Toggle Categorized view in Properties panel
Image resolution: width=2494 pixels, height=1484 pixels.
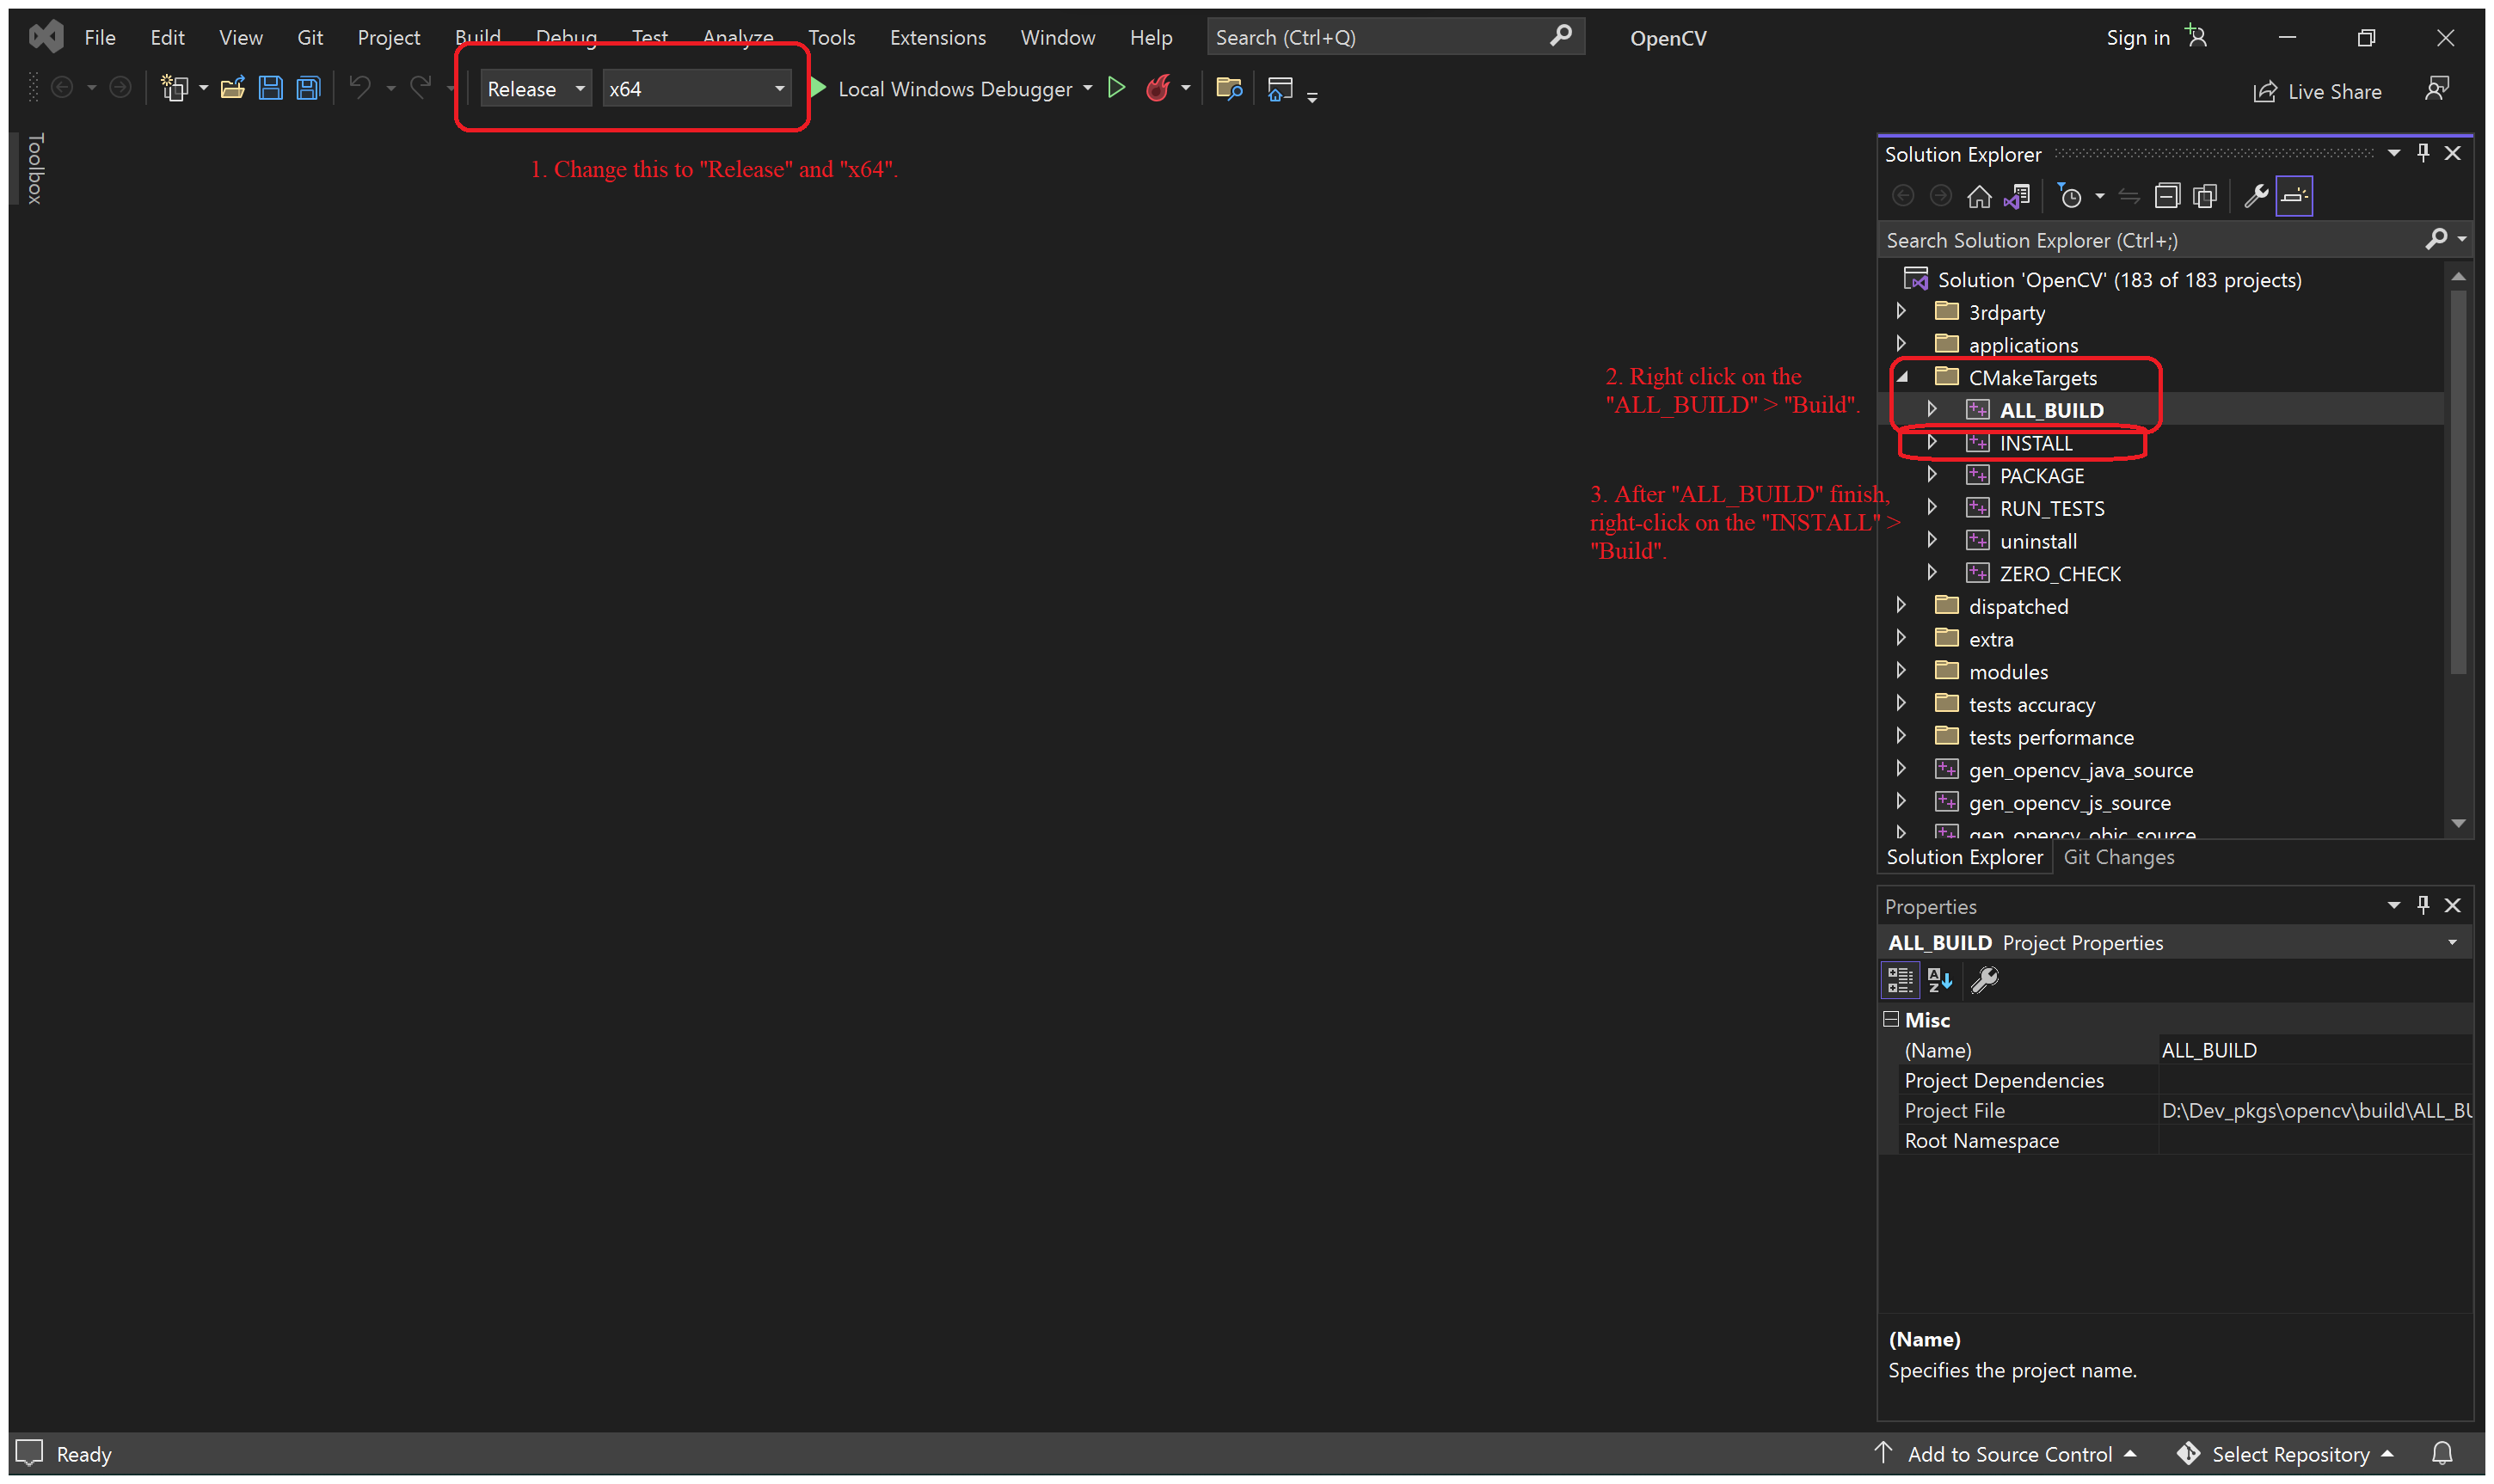(1900, 980)
